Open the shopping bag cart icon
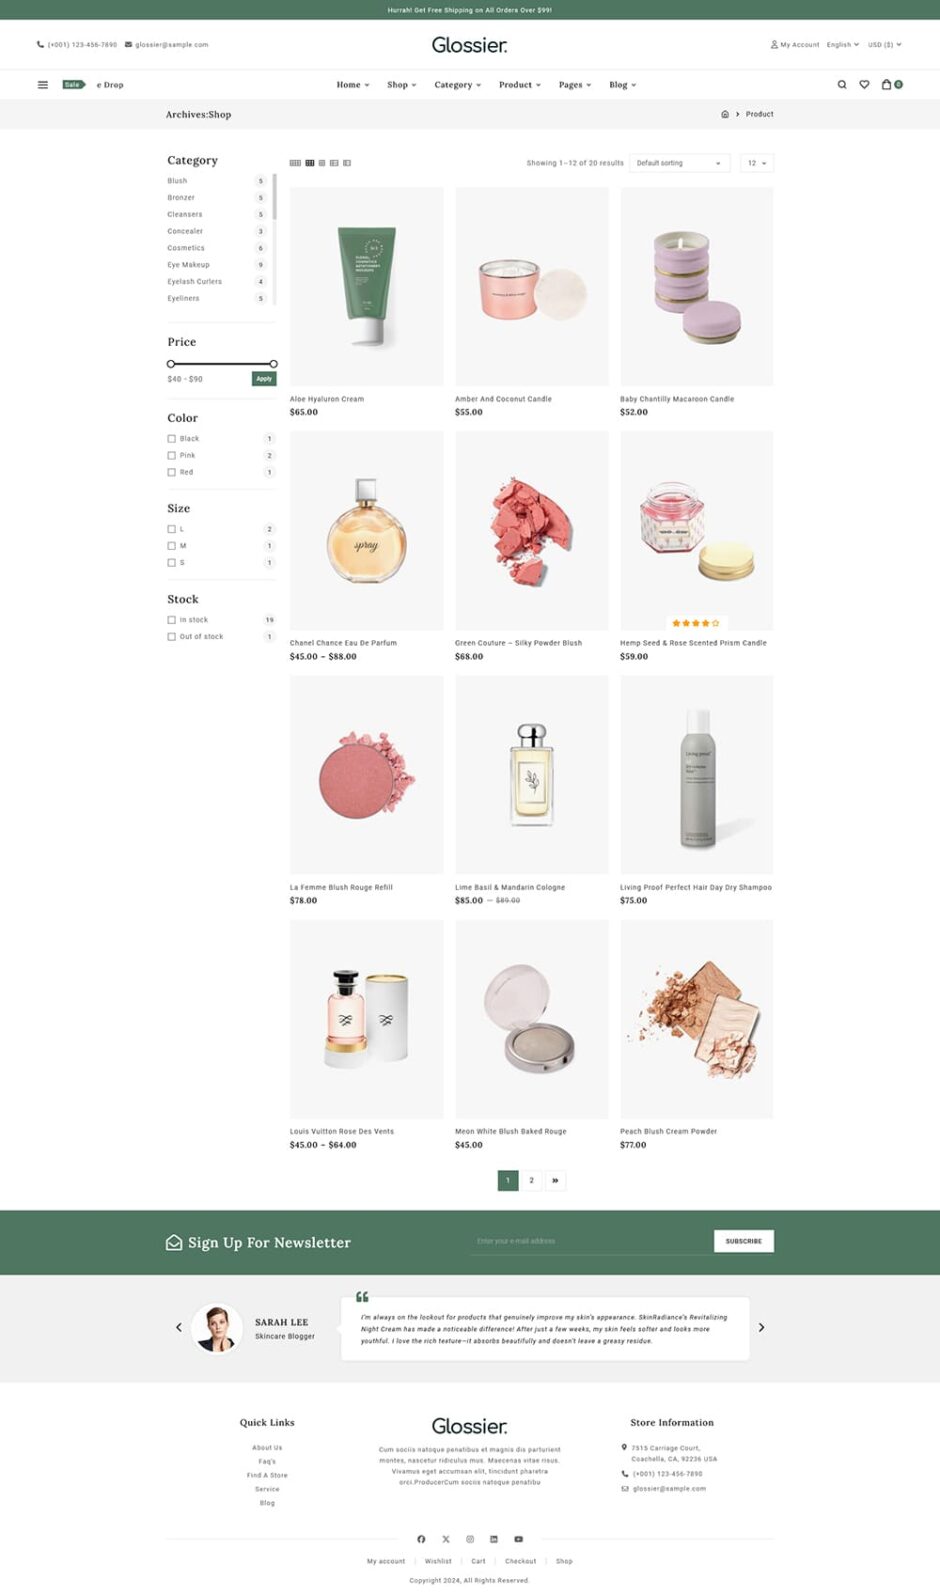The height and width of the screenshot is (1595, 940). [886, 85]
